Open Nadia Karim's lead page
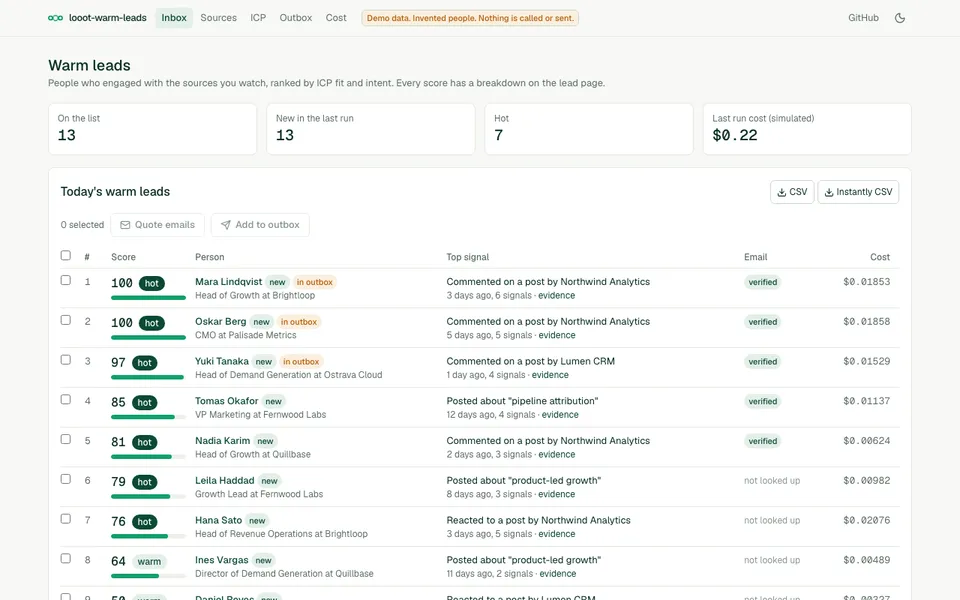The height and width of the screenshot is (600, 960). pyautogui.click(x=222, y=441)
